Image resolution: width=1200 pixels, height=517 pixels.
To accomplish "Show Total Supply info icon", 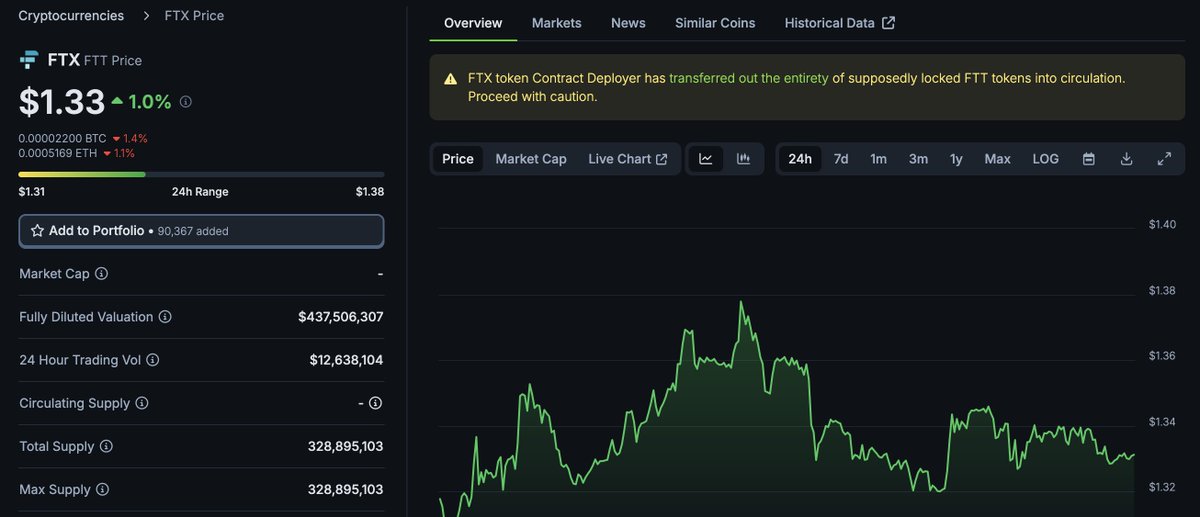I will (106, 447).
